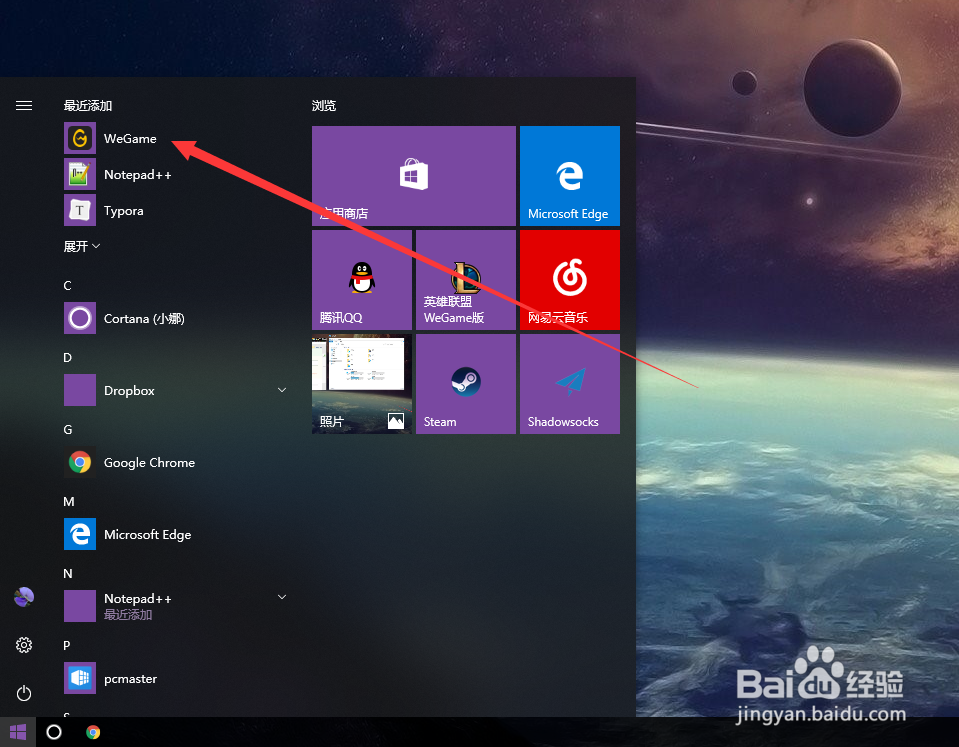This screenshot has width=959, height=747.
Task: Open Cortana circle on the taskbar
Action: (x=54, y=732)
